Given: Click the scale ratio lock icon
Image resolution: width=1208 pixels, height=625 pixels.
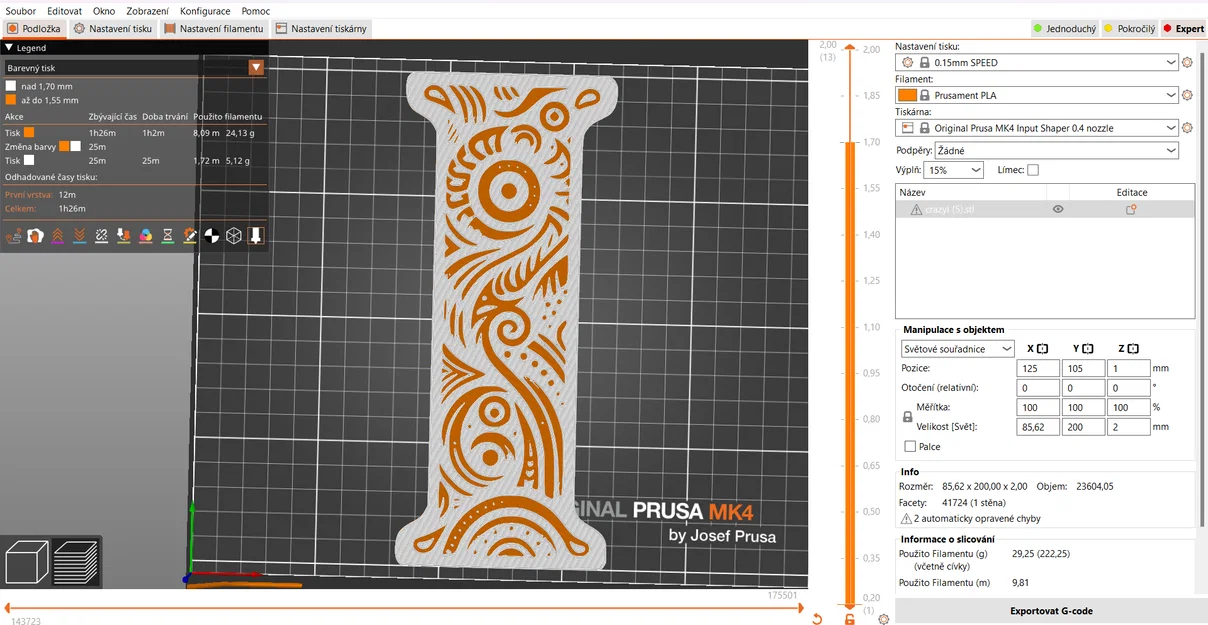Looking at the screenshot, I should [x=908, y=417].
